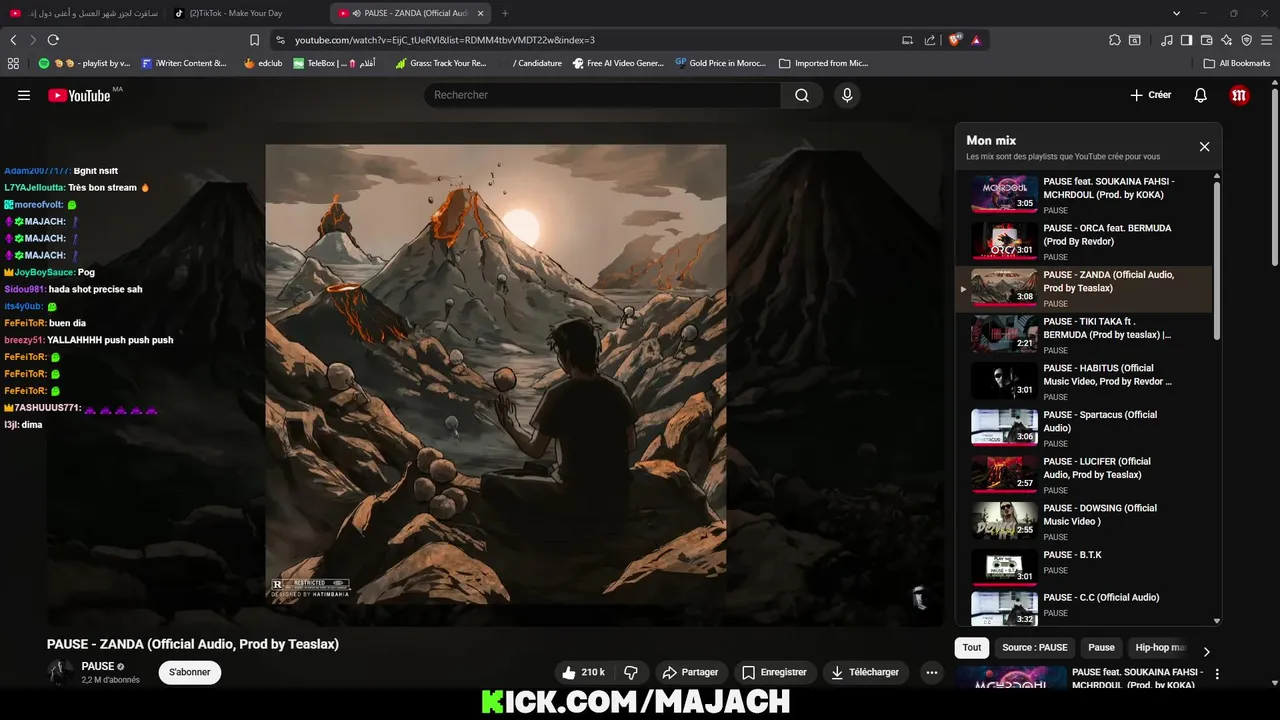Play ORCA feat. BERMUDA in playlist
This screenshot has height=720, width=1280.
pyautogui.click(x=1085, y=240)
